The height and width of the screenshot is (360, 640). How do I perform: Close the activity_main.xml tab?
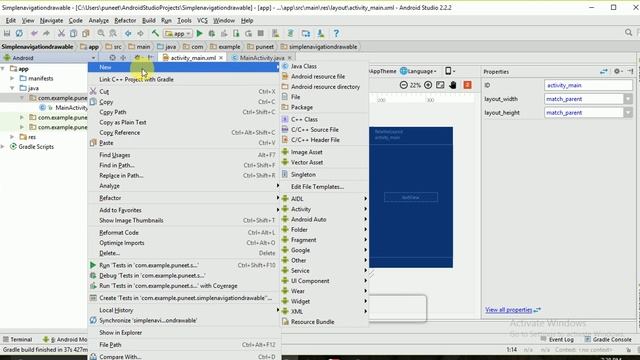[x=221, y=58]
